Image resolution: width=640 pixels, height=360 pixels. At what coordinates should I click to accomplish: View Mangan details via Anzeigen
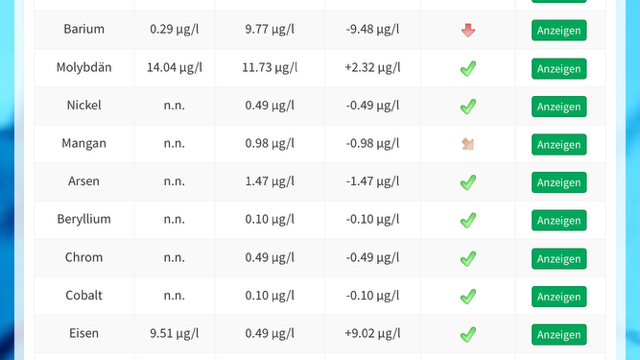pyautogui.click(x=559, y=144)
